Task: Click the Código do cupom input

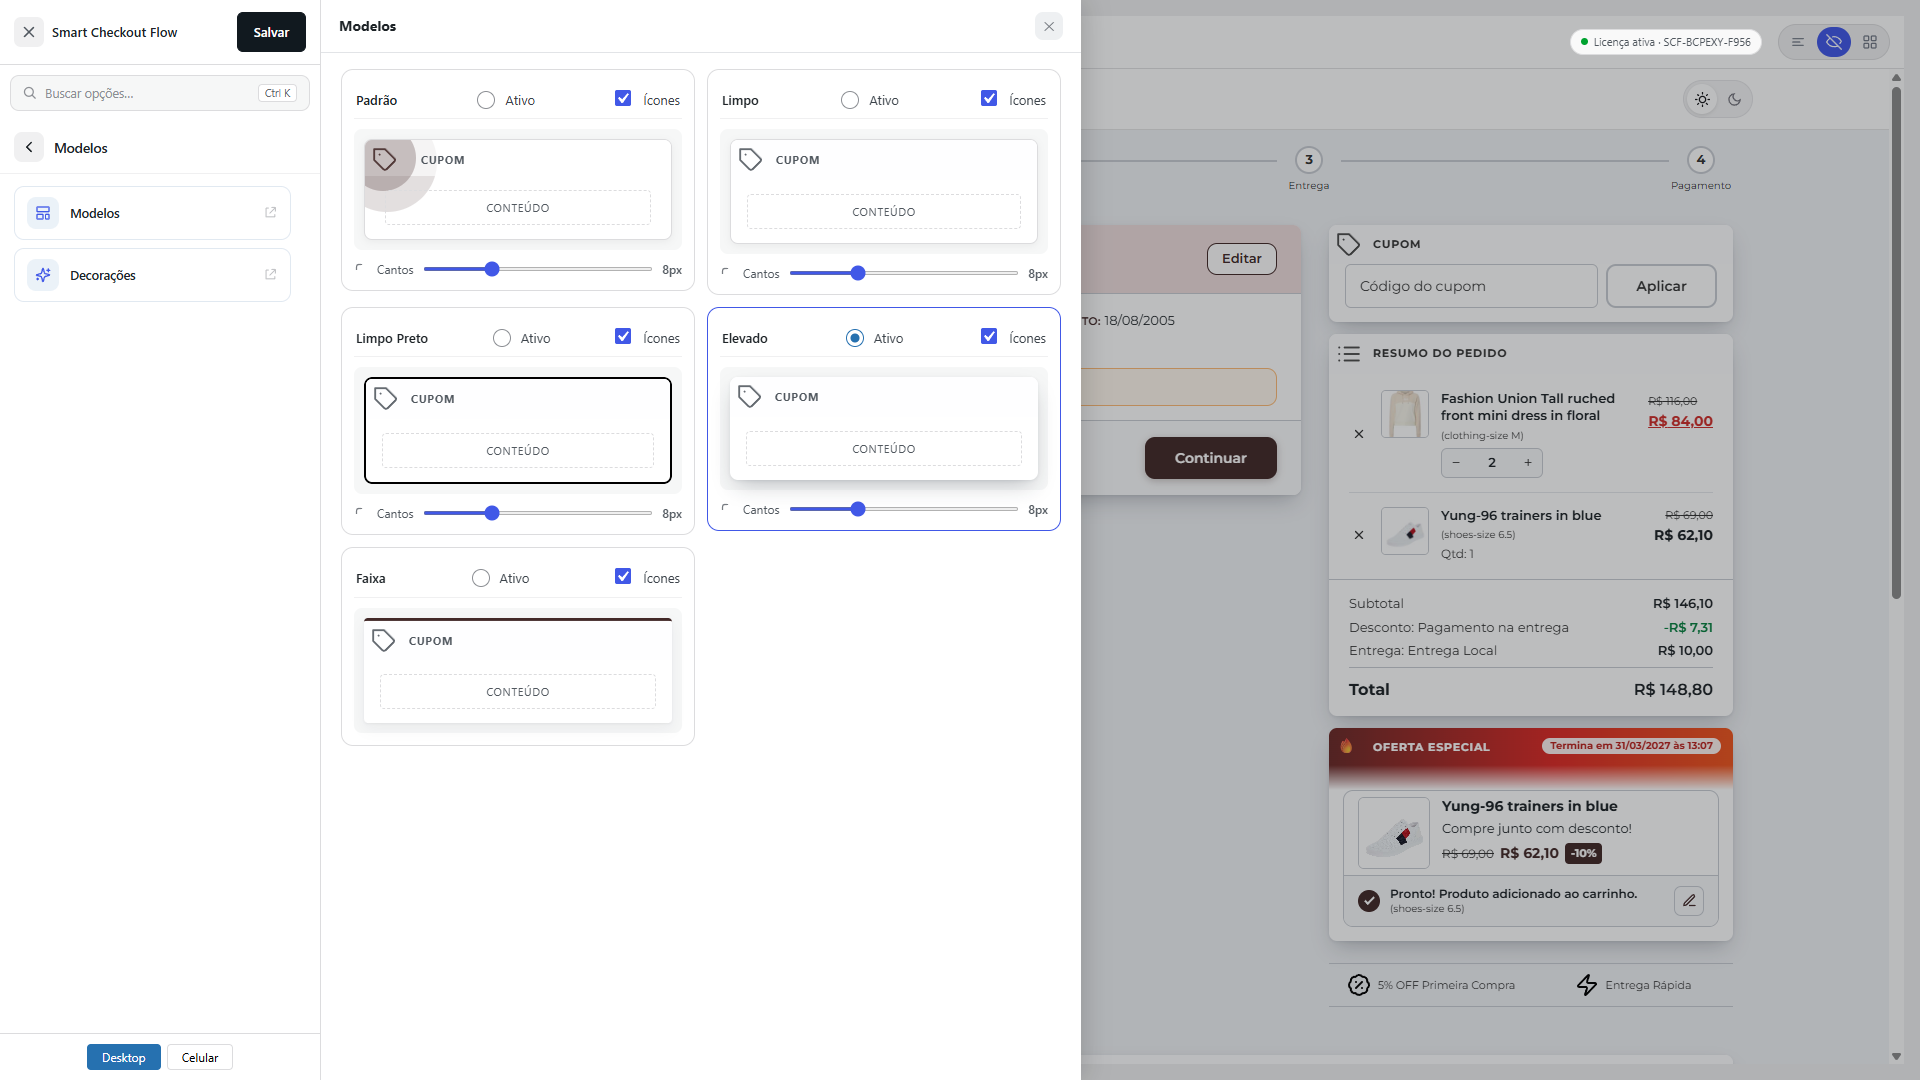Action: pyautogui.click(x=1471, y=286)
